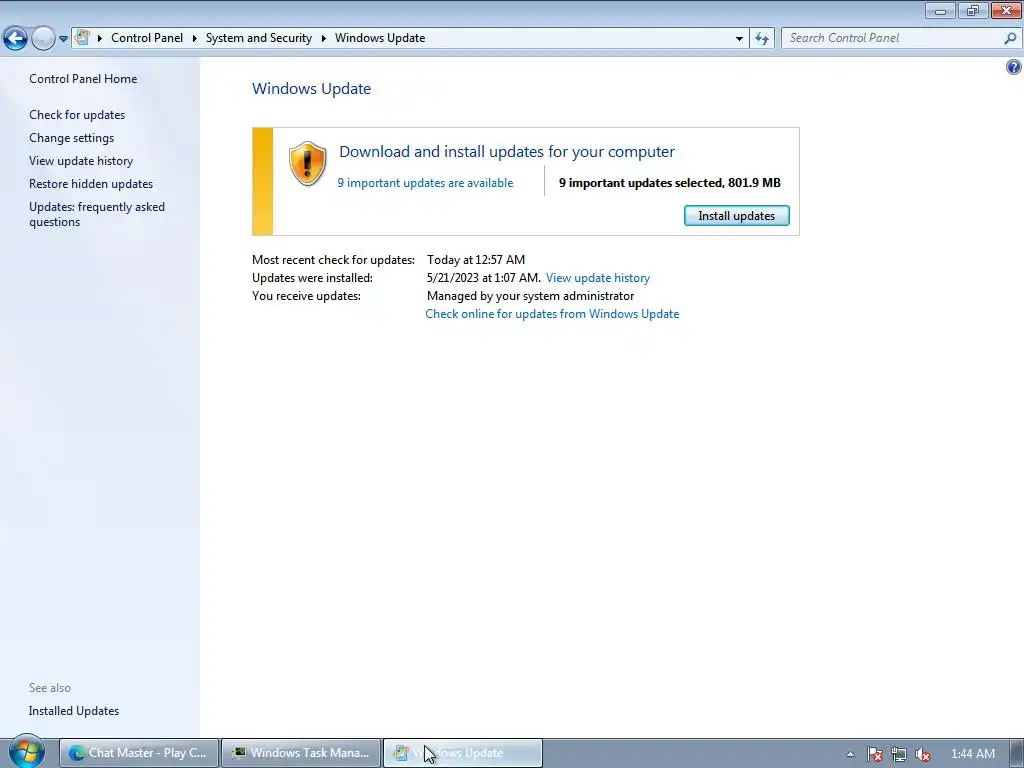The height and width of the screenshot is (768, 1024).
Task: Click Managed by your system administrator text
Action: coord(530,296)
